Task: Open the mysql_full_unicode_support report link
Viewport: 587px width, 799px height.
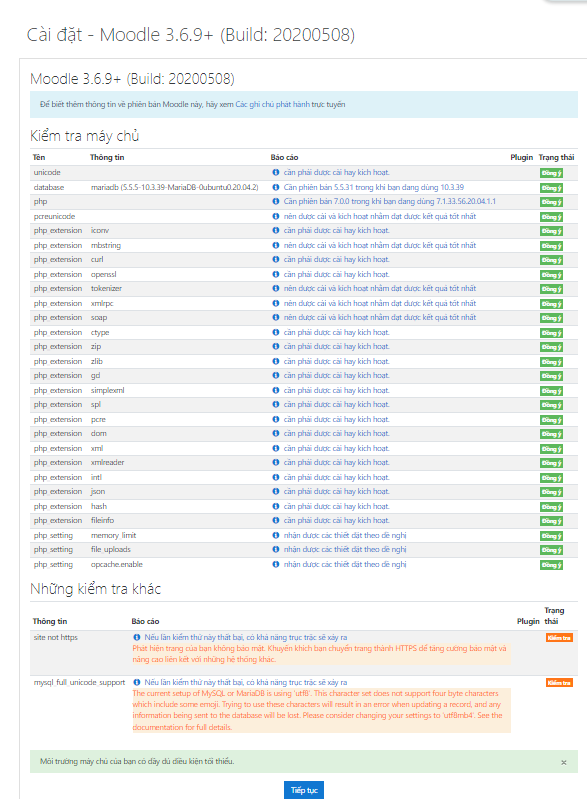Action: (x=246, y=682)
